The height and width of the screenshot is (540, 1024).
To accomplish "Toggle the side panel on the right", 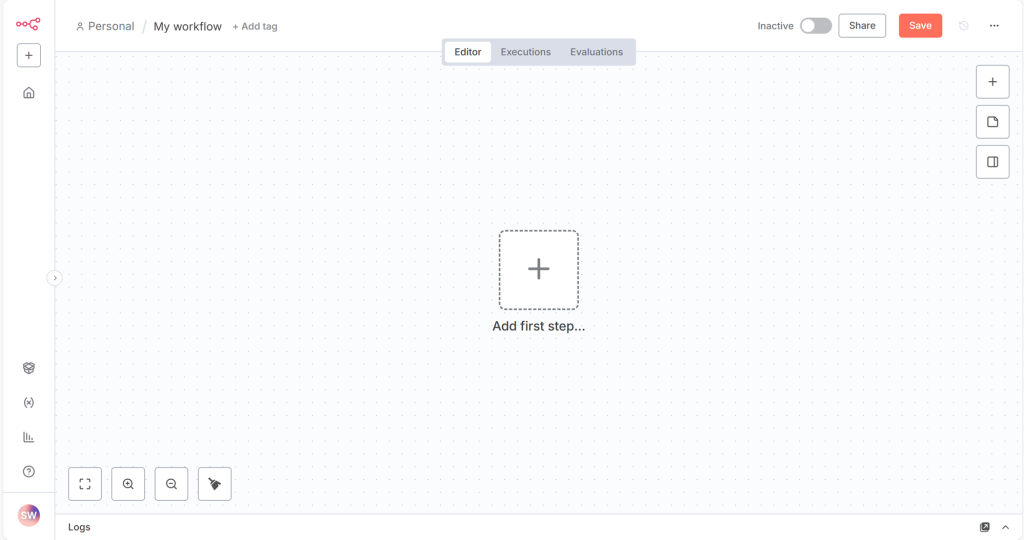I will click(x=992, y=162).
